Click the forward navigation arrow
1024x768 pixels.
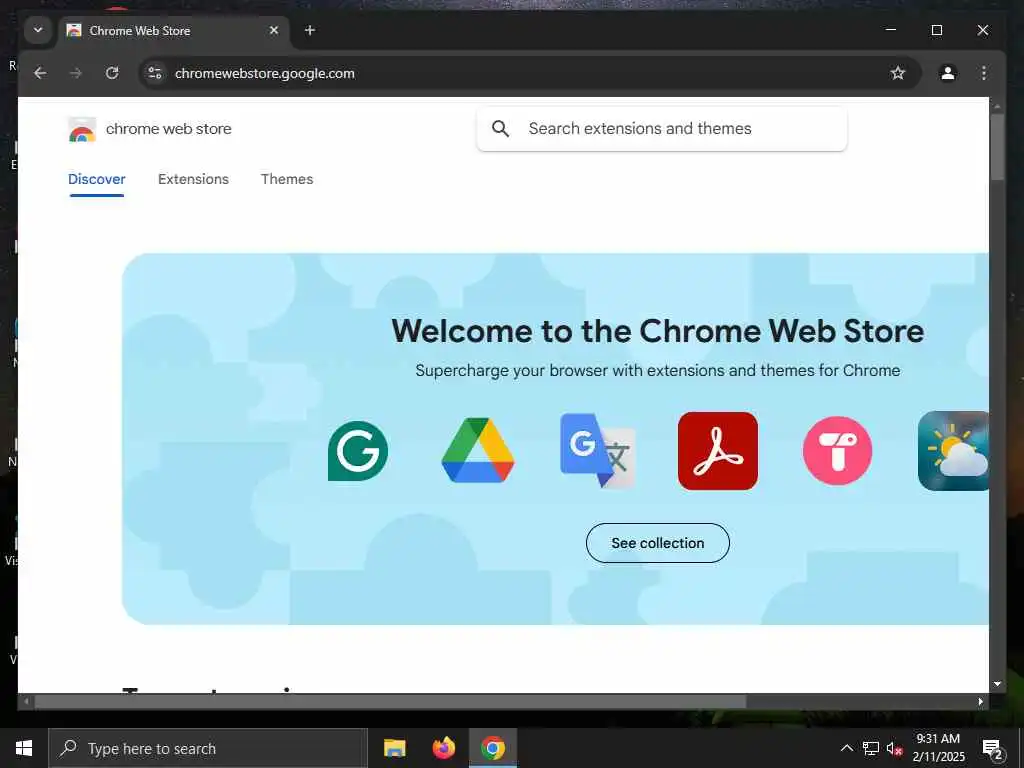[x=76, y=73]
